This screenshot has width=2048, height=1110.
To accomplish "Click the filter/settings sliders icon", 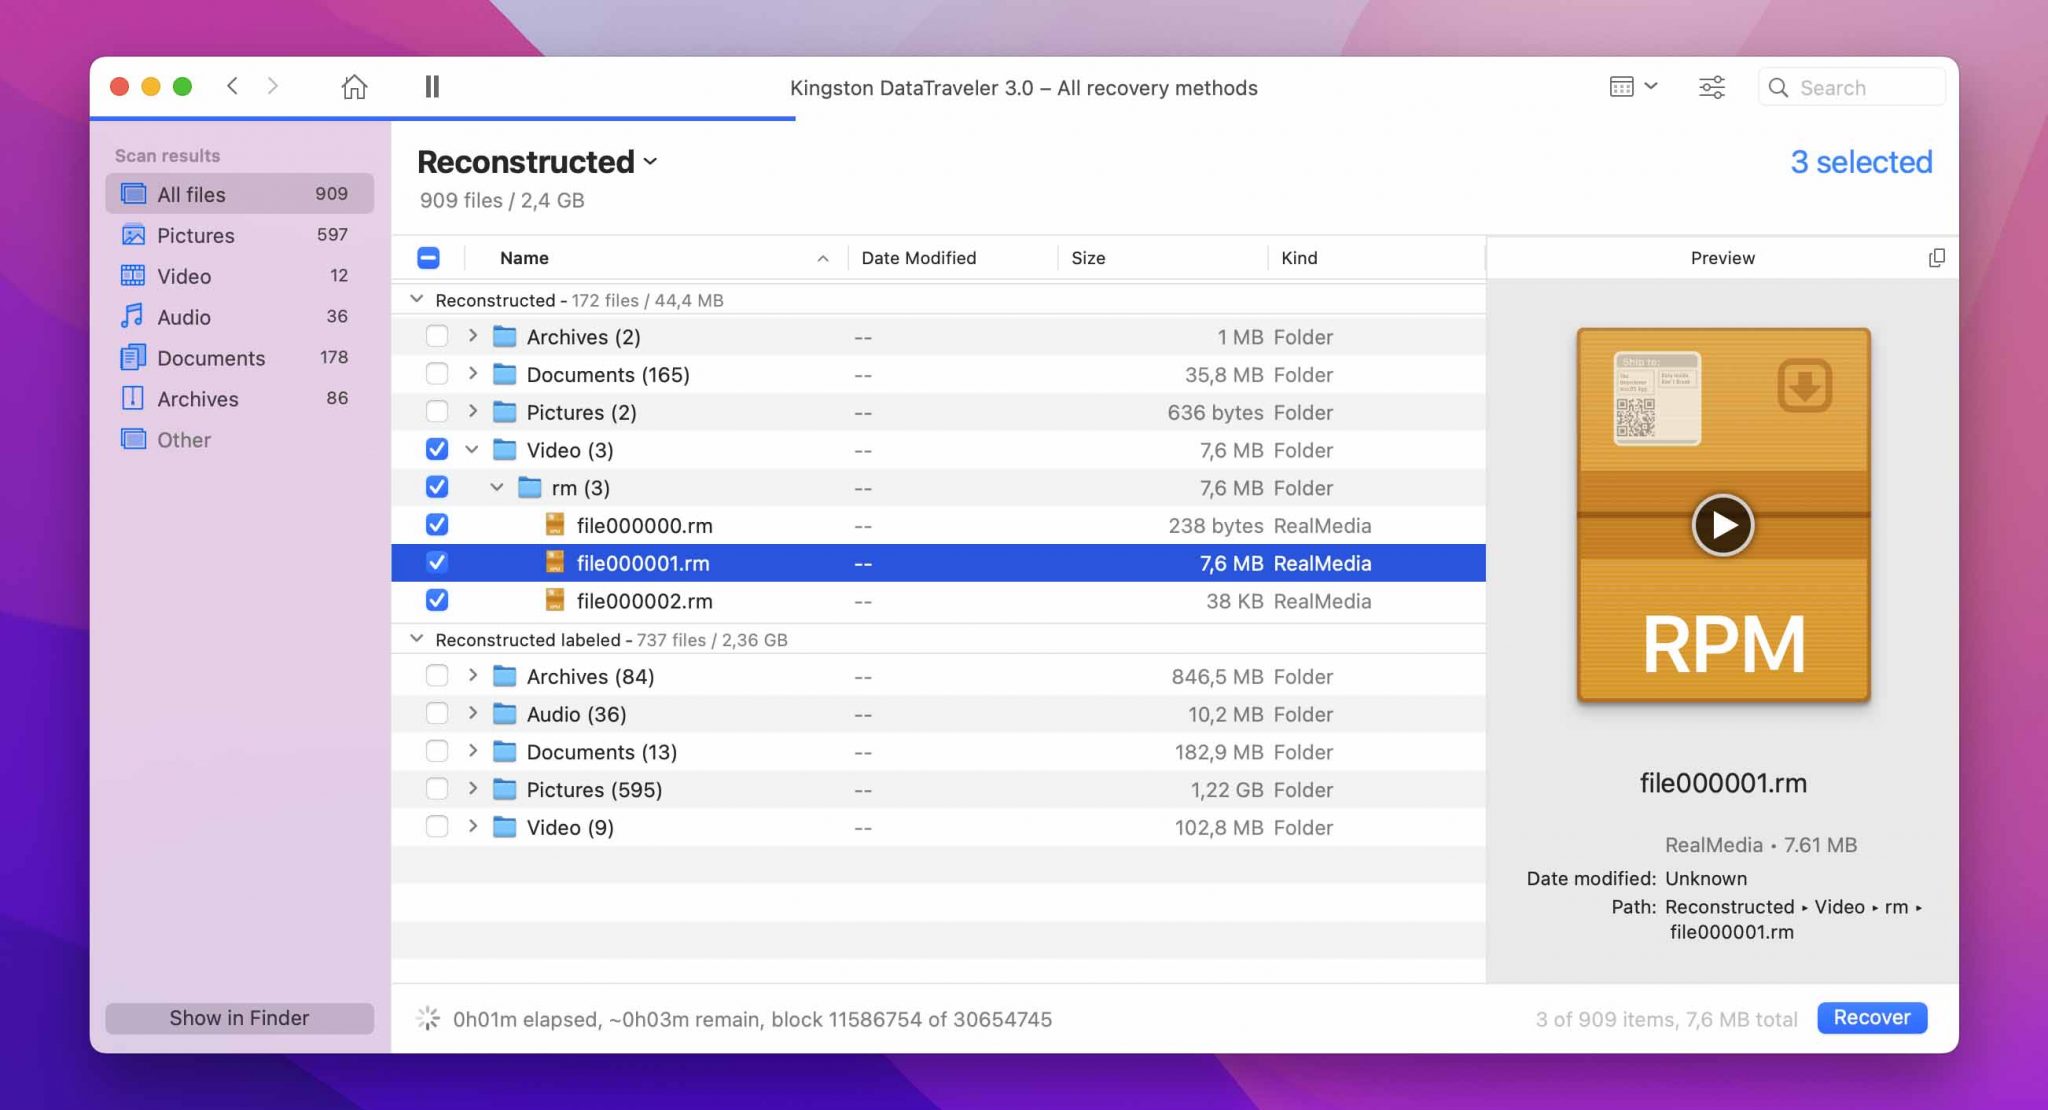I will (x=1712, y=87).
